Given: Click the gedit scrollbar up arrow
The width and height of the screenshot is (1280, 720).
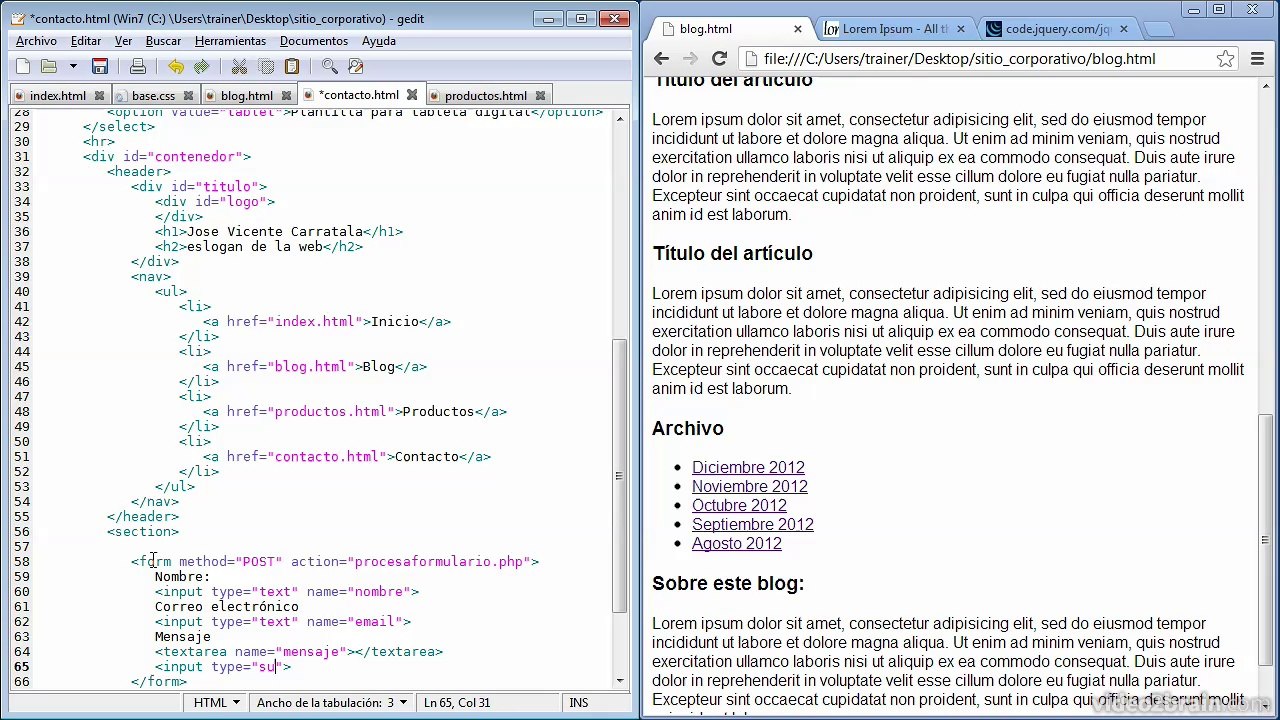Looking at the screenshot, I should click(620, 118).
